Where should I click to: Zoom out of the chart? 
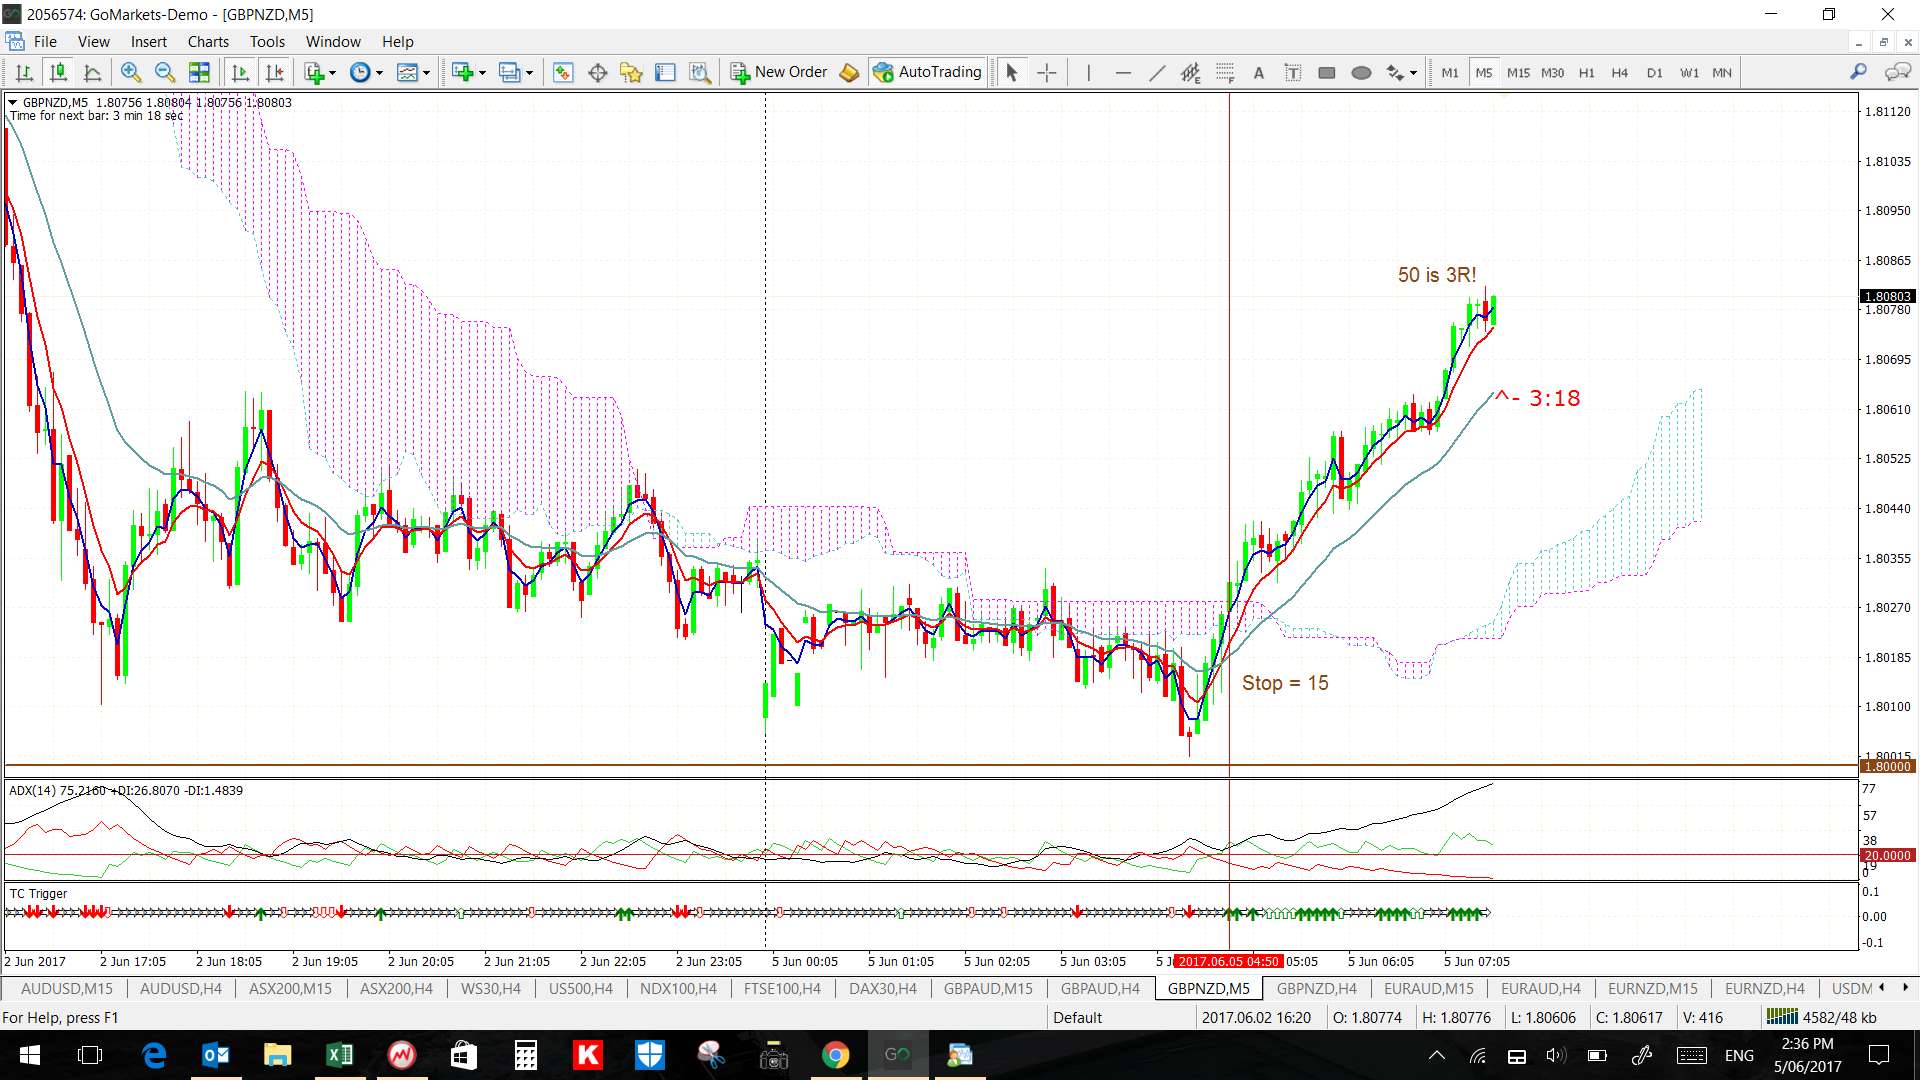(165, 72)
